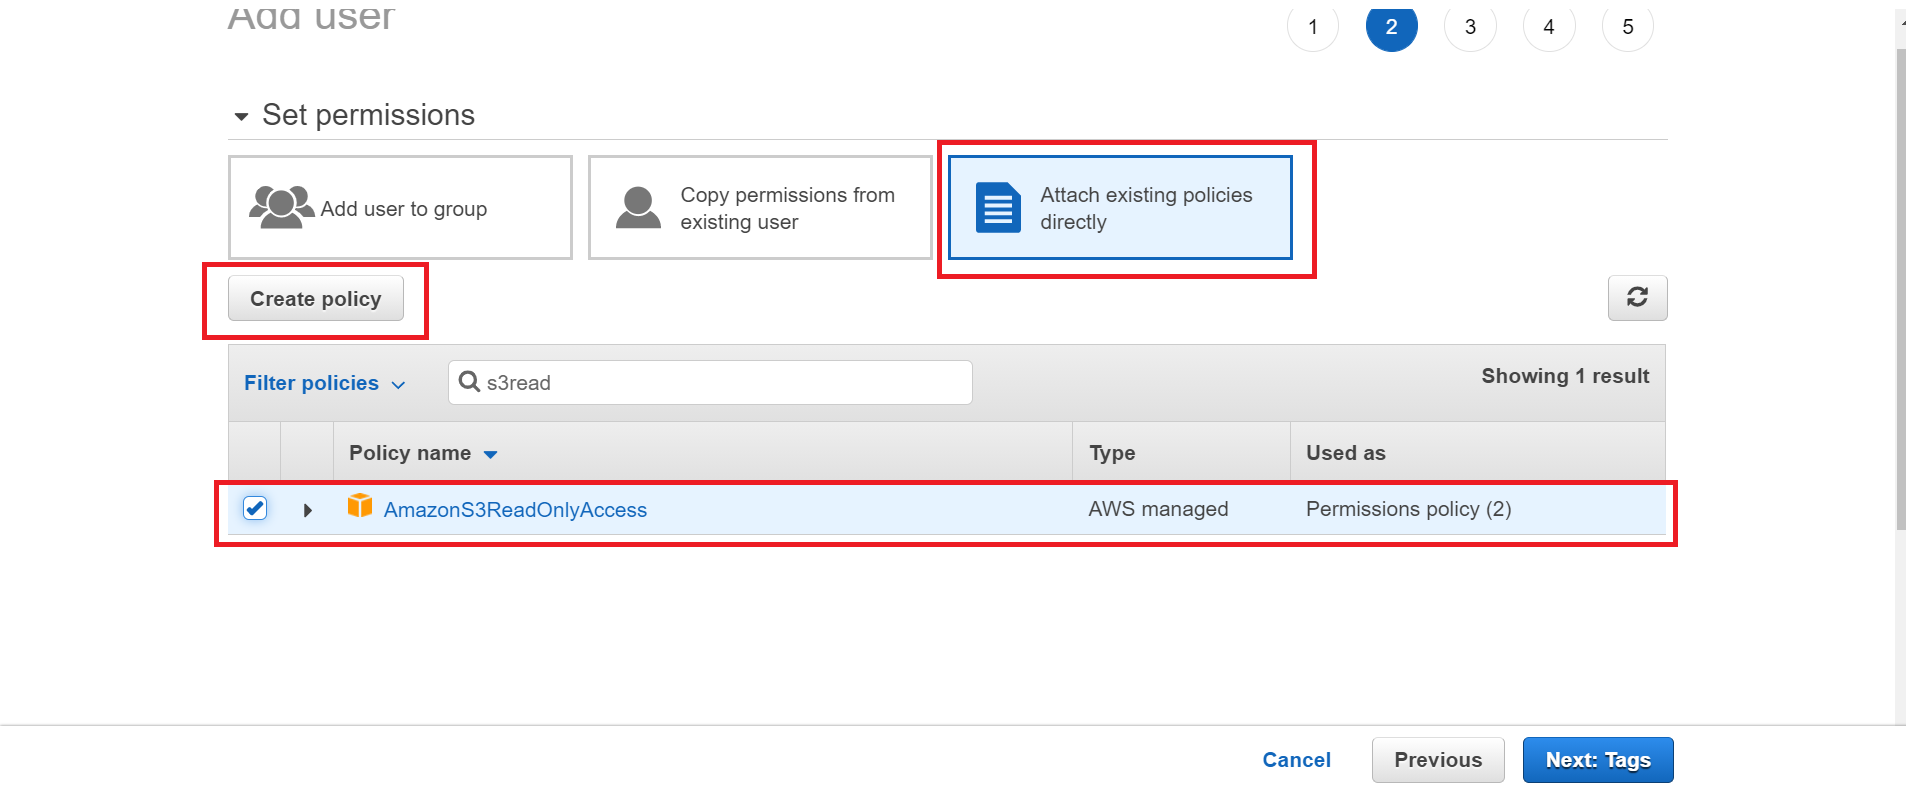Click the single user silhouette icon
The image size is (1906, 788).
point(638,207)
